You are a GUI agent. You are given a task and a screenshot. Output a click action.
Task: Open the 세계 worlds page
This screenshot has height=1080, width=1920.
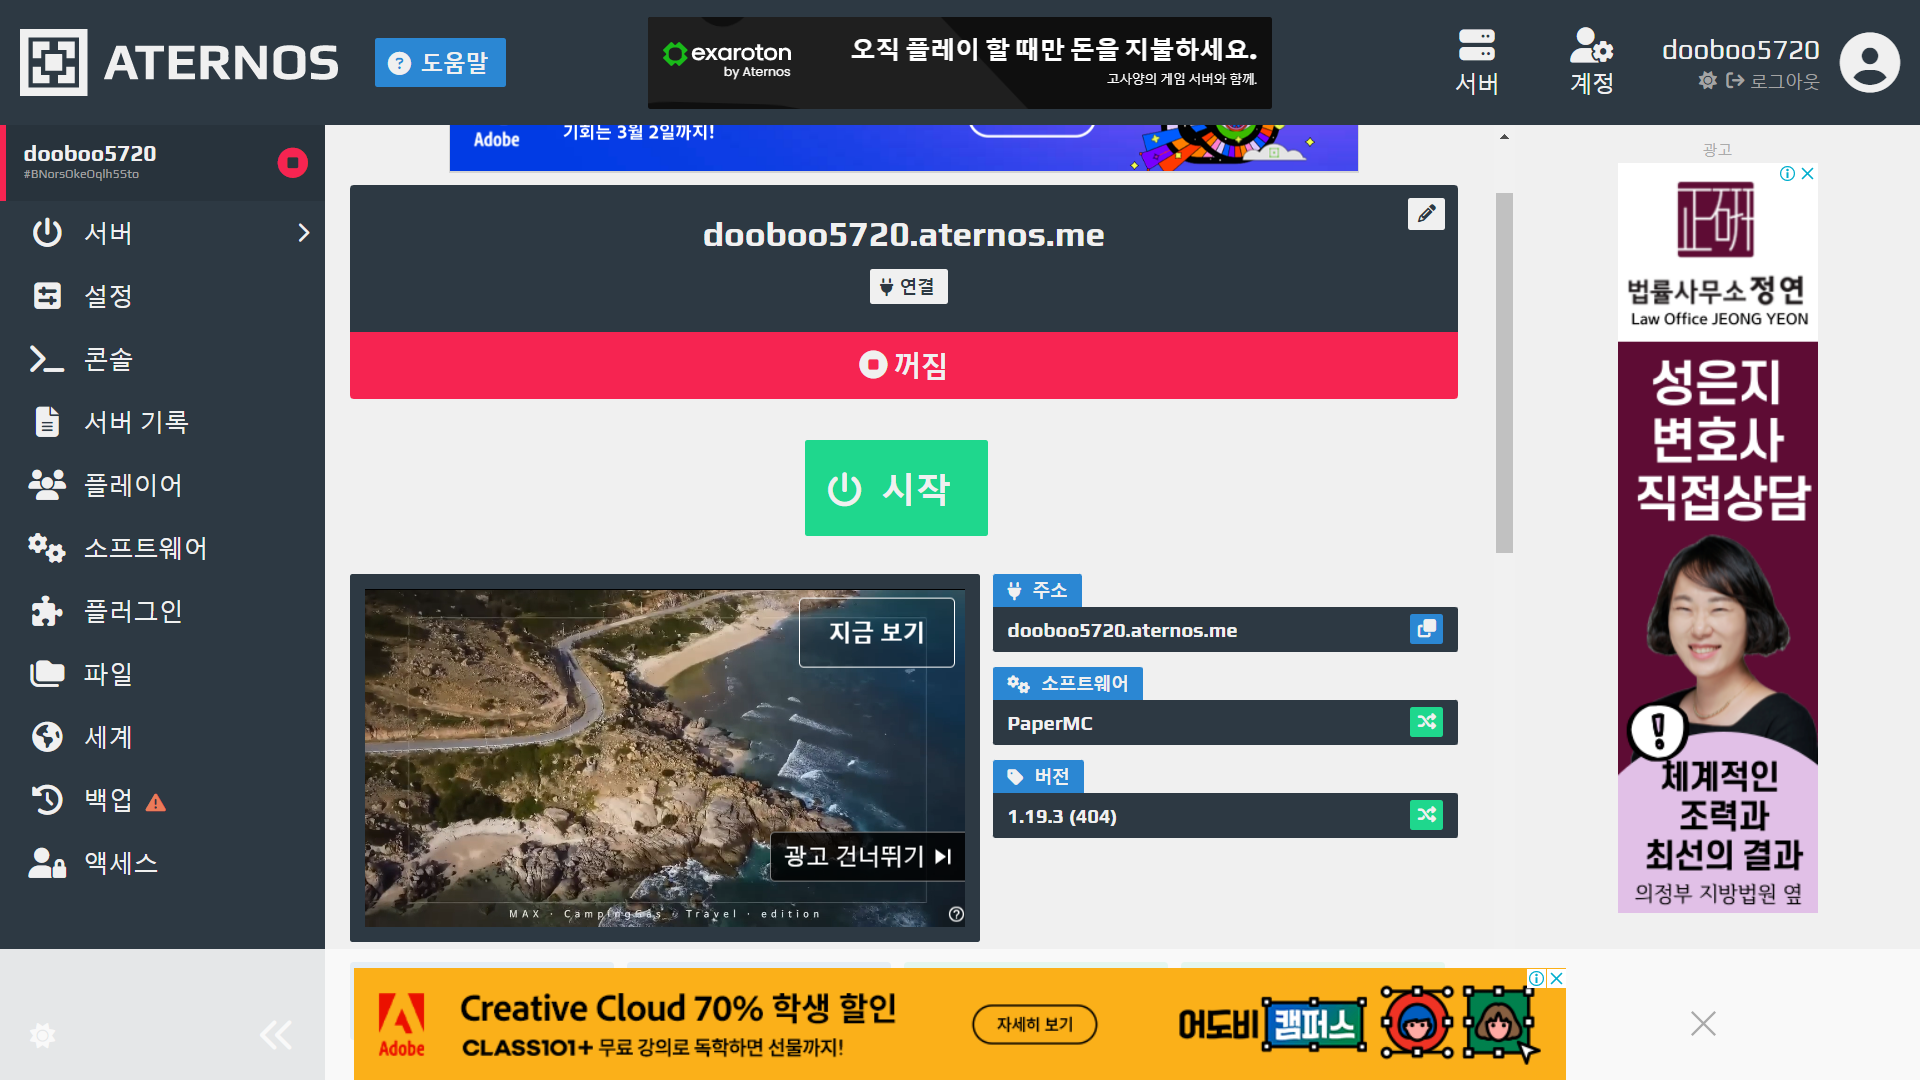[108, 737]
